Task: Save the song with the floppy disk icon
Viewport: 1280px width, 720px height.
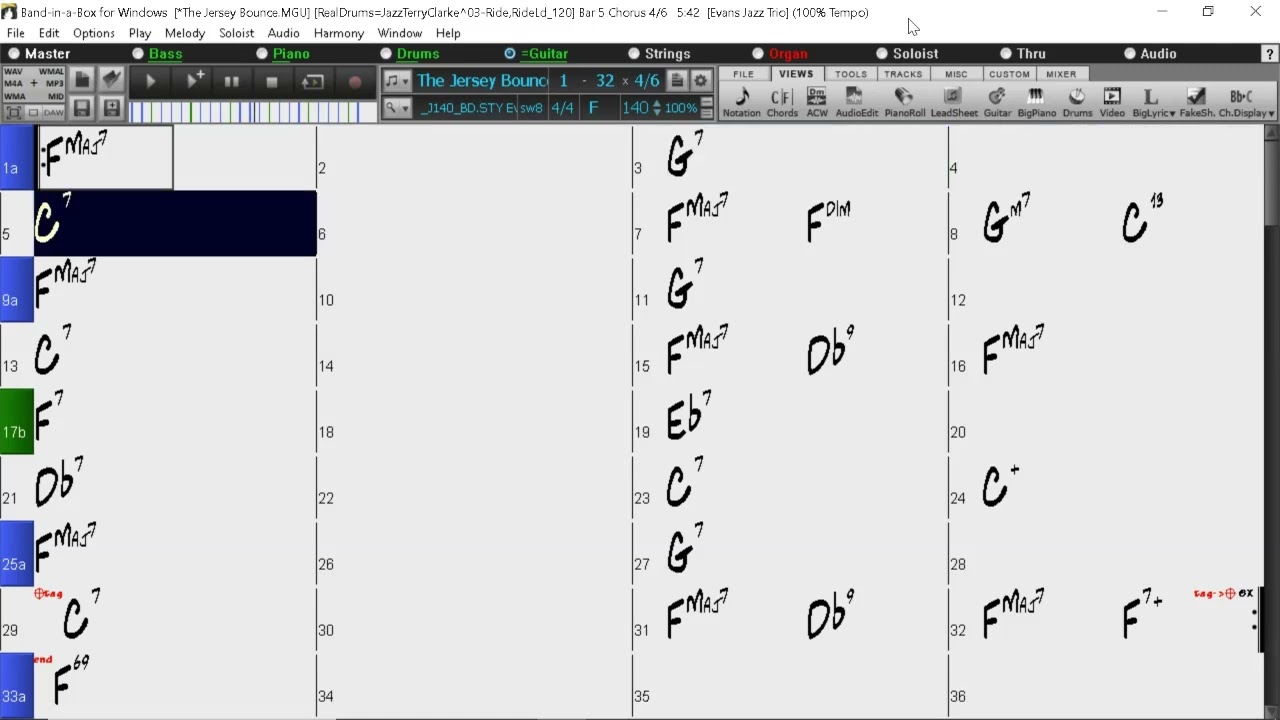Action: click(x=82, y=108)
